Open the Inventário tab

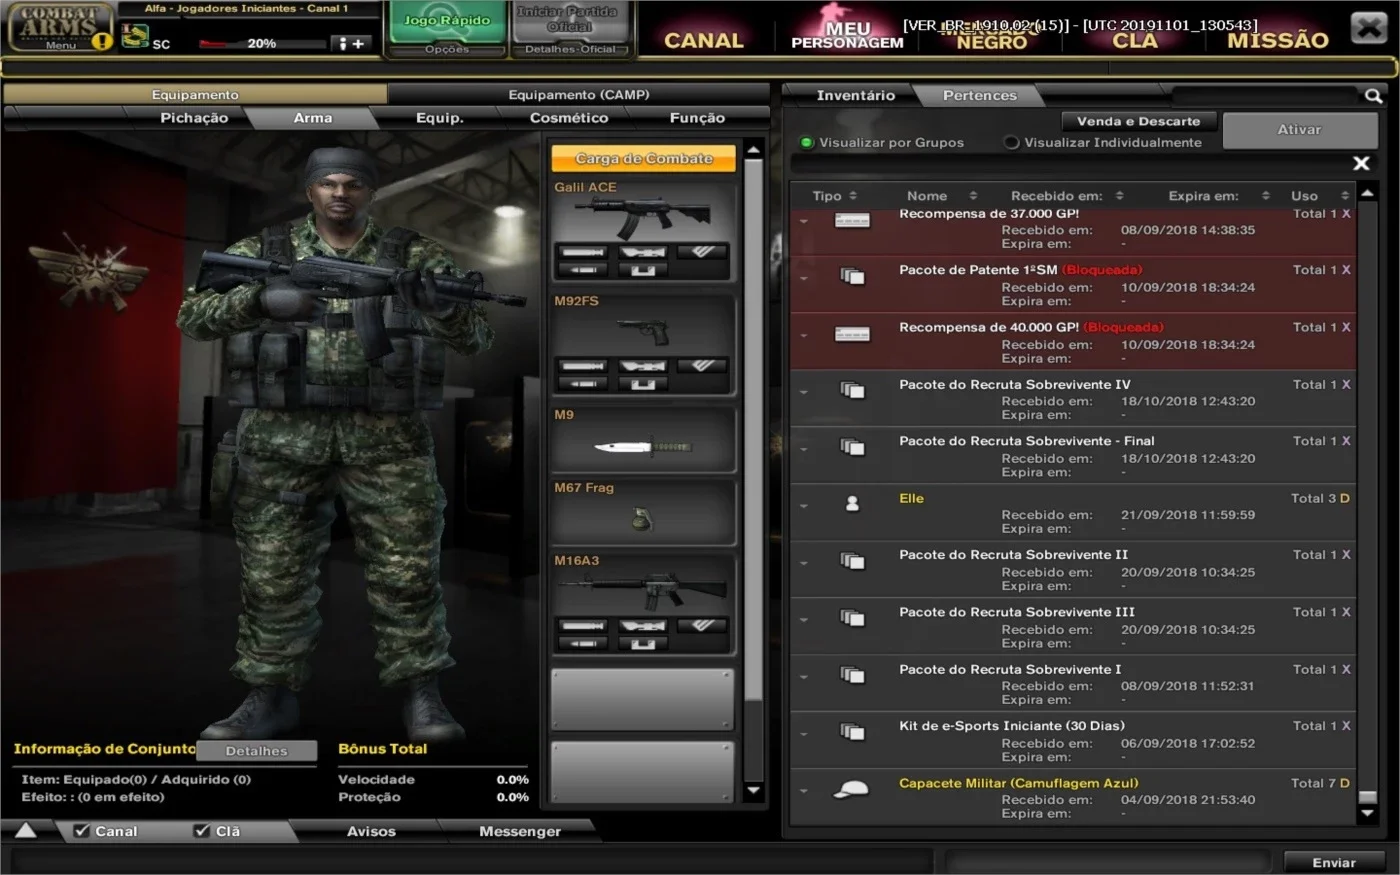(x=855, y=96)
